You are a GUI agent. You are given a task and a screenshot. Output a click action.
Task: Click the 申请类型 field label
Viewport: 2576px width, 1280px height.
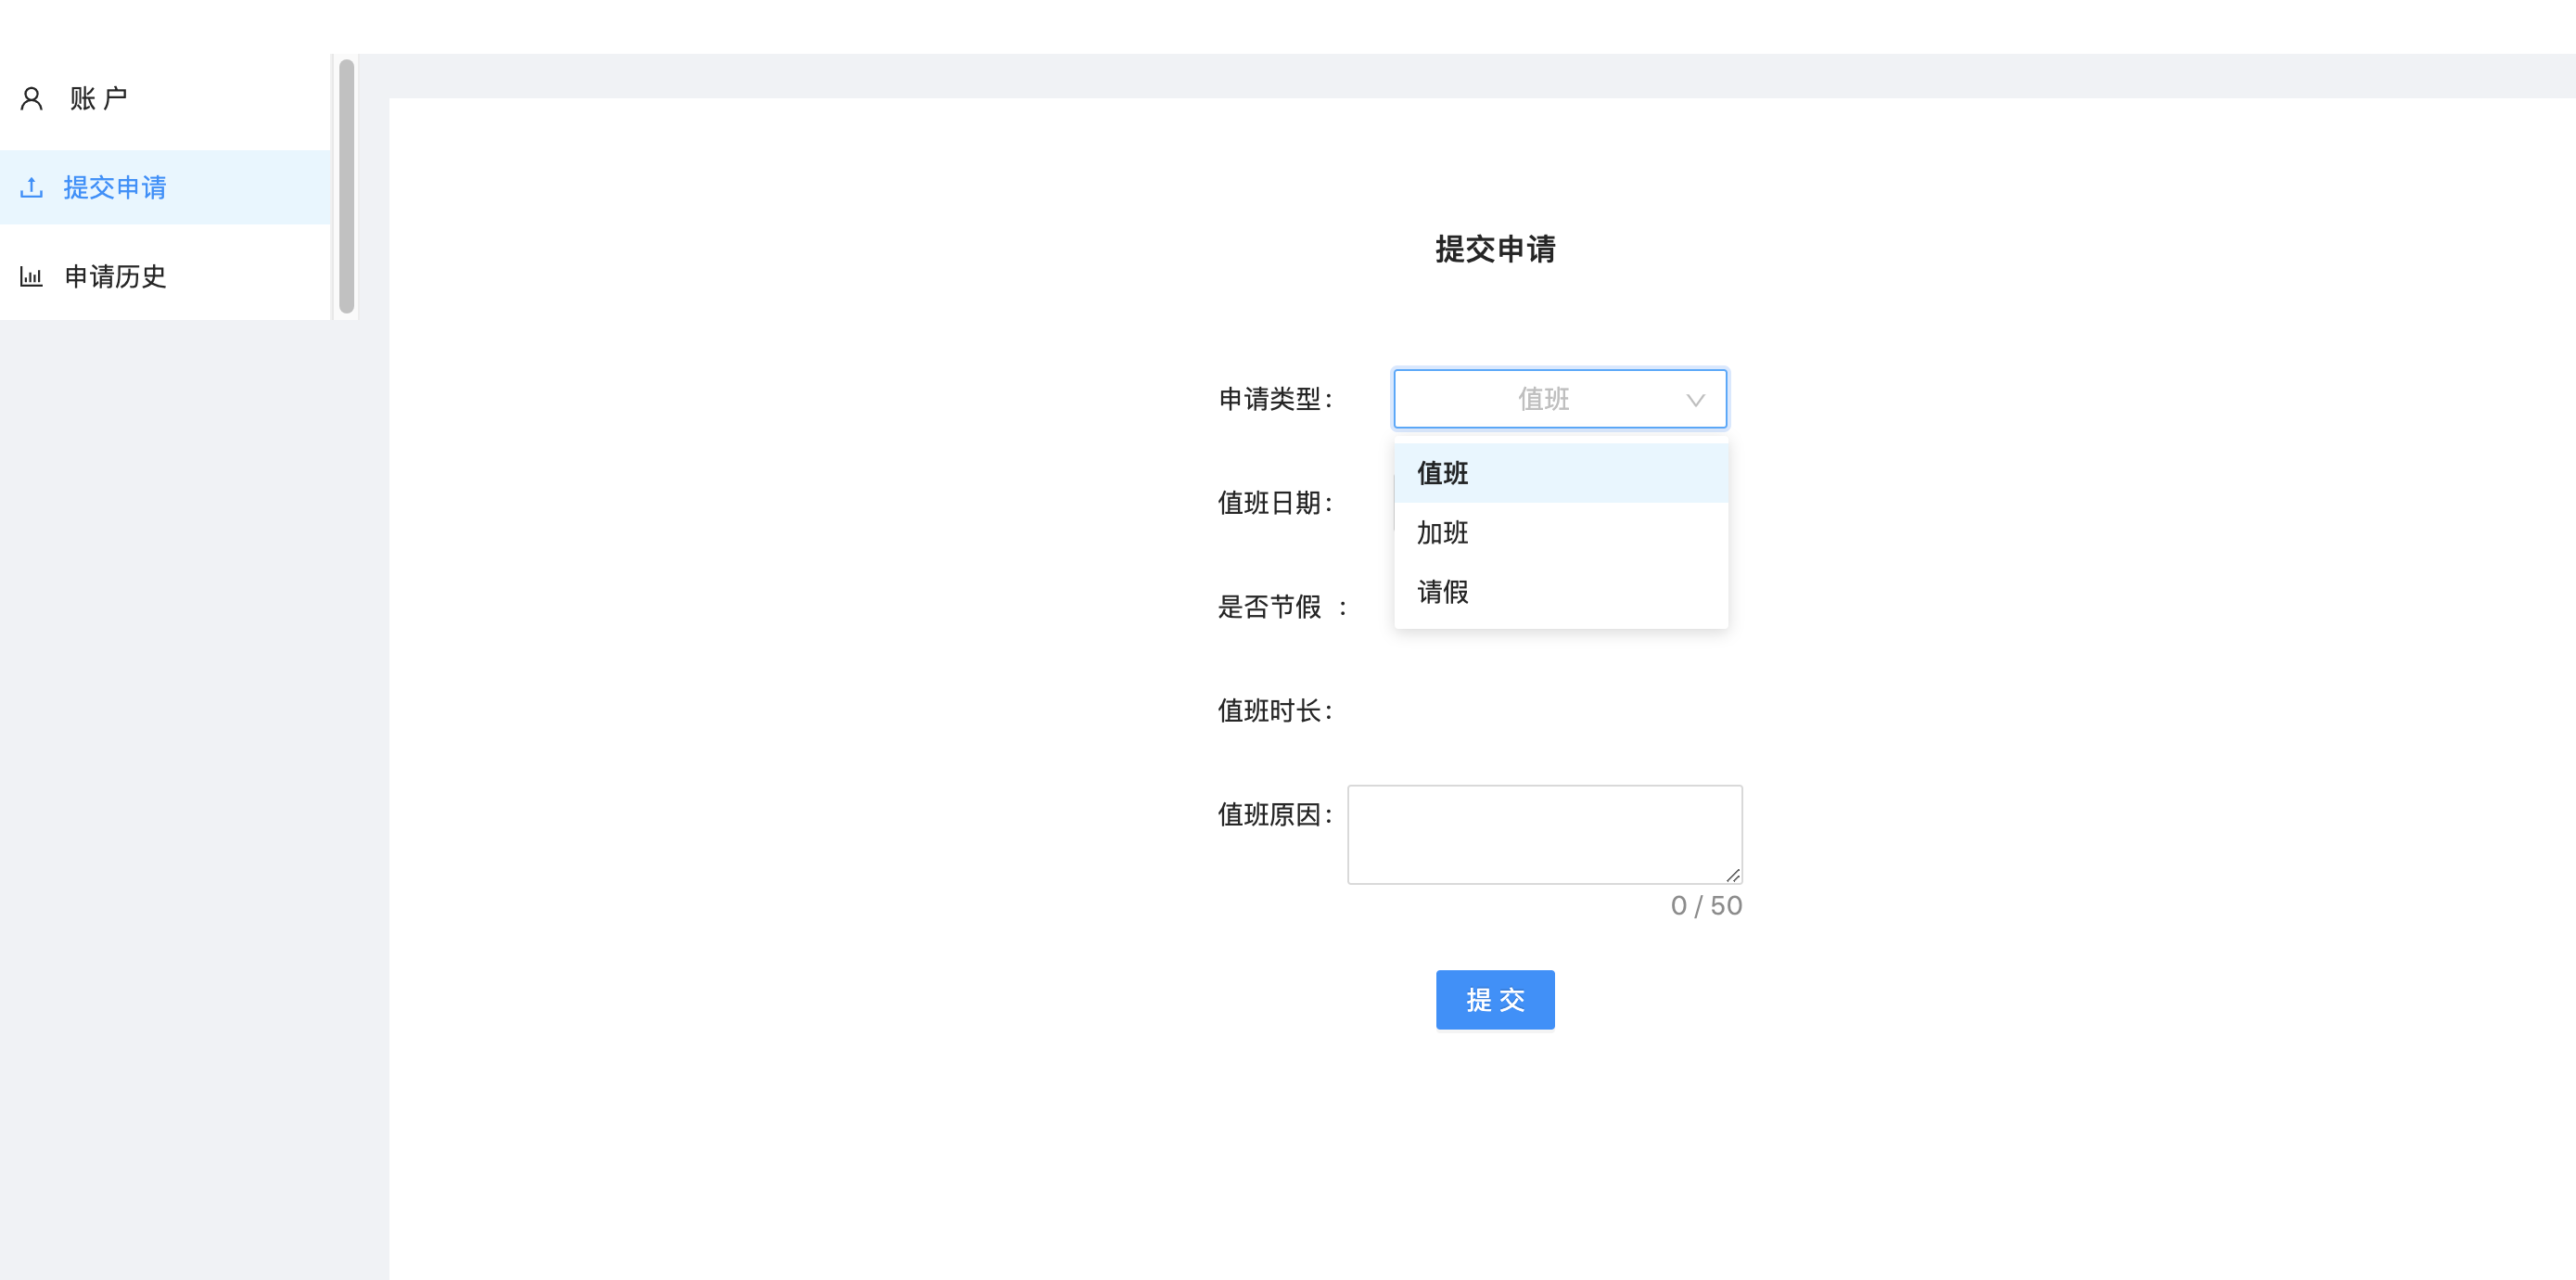(1275, 399)
